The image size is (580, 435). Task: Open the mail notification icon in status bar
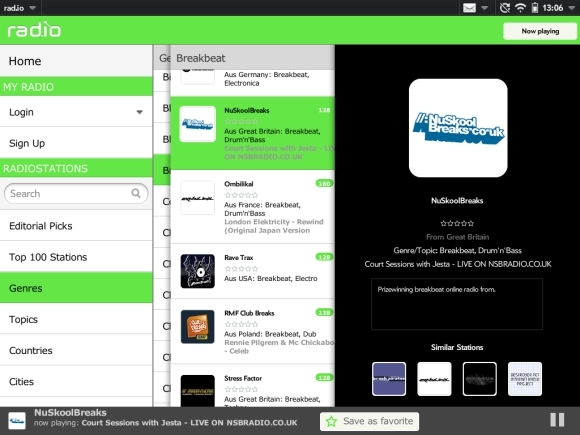click(469, 8)
